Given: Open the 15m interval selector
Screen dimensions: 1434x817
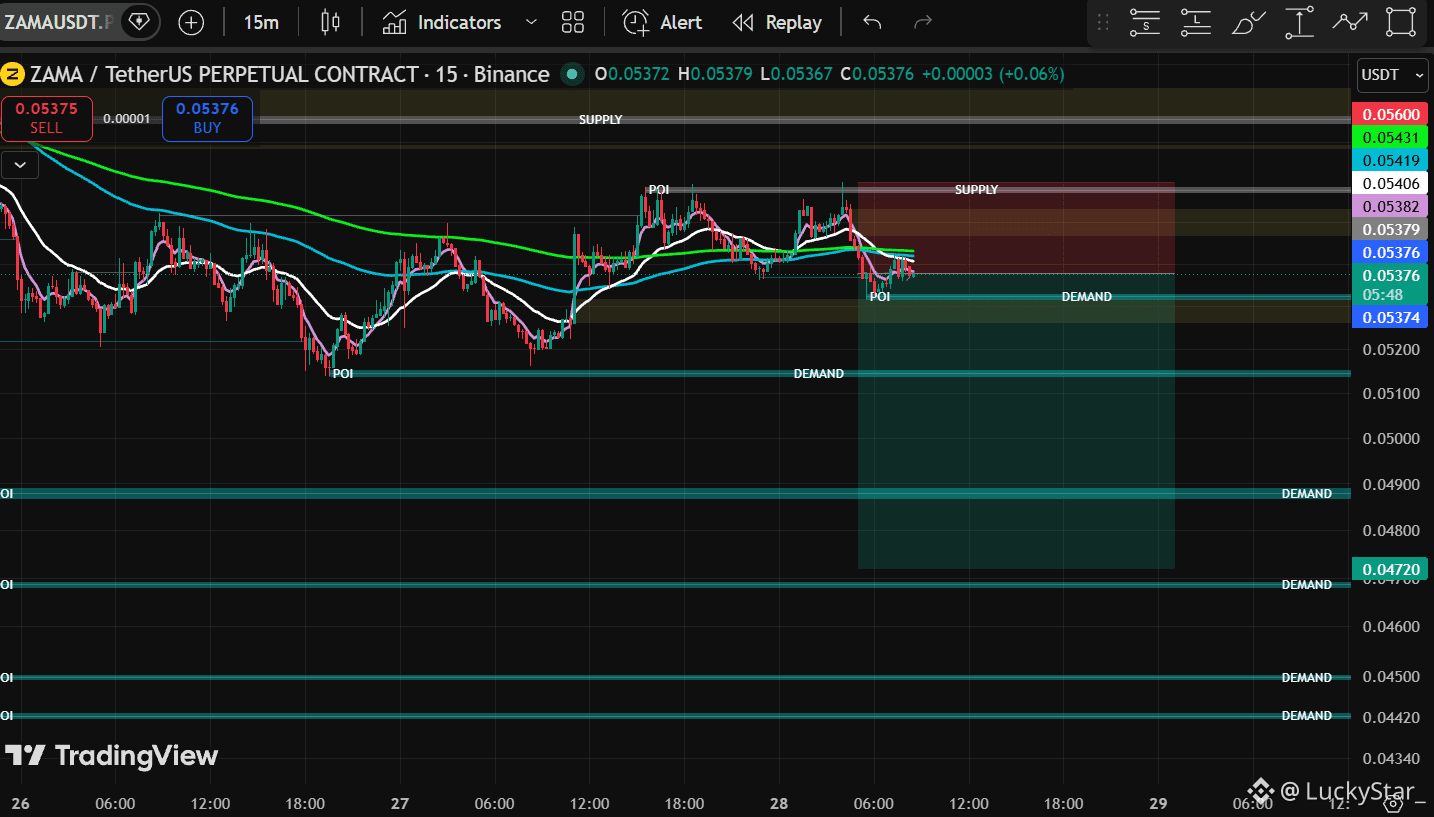Looking at the screenshot, I should [x=261, y=22].
